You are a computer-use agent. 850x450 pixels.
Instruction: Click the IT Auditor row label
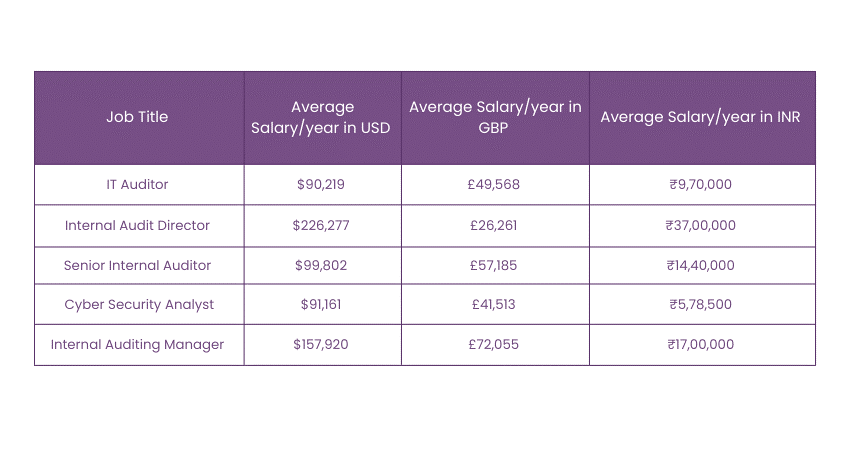pyautogui.click(x=137, y=185)
